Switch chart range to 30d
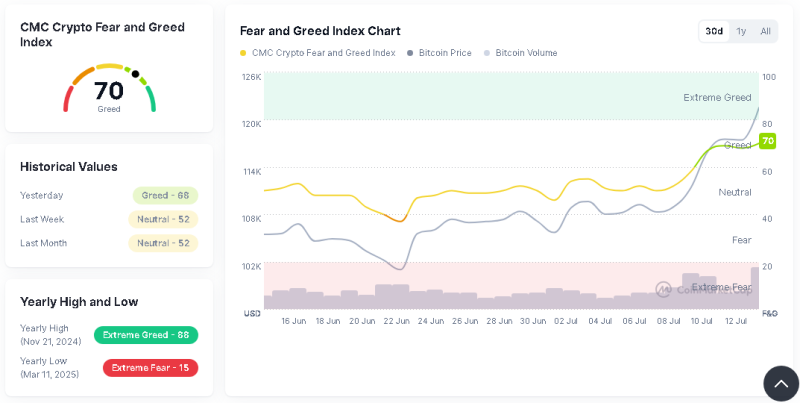 click(714, 31)
